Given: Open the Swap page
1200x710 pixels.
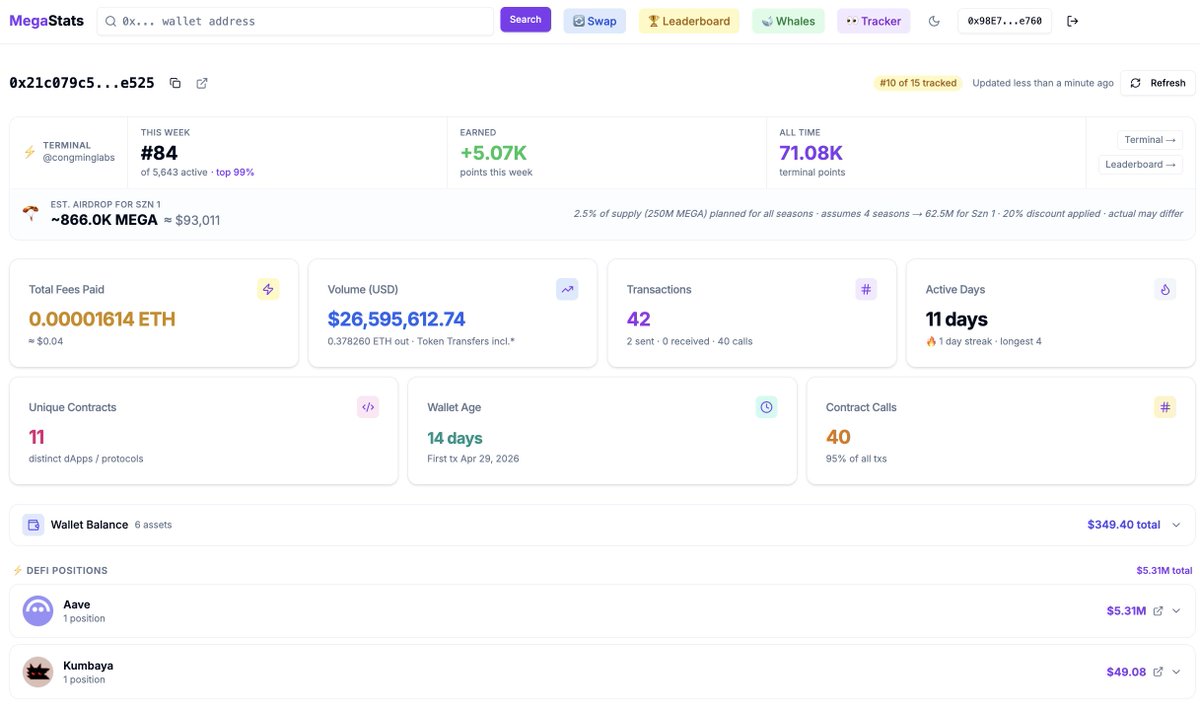Looking at the screenshot, I should [594, 21].
